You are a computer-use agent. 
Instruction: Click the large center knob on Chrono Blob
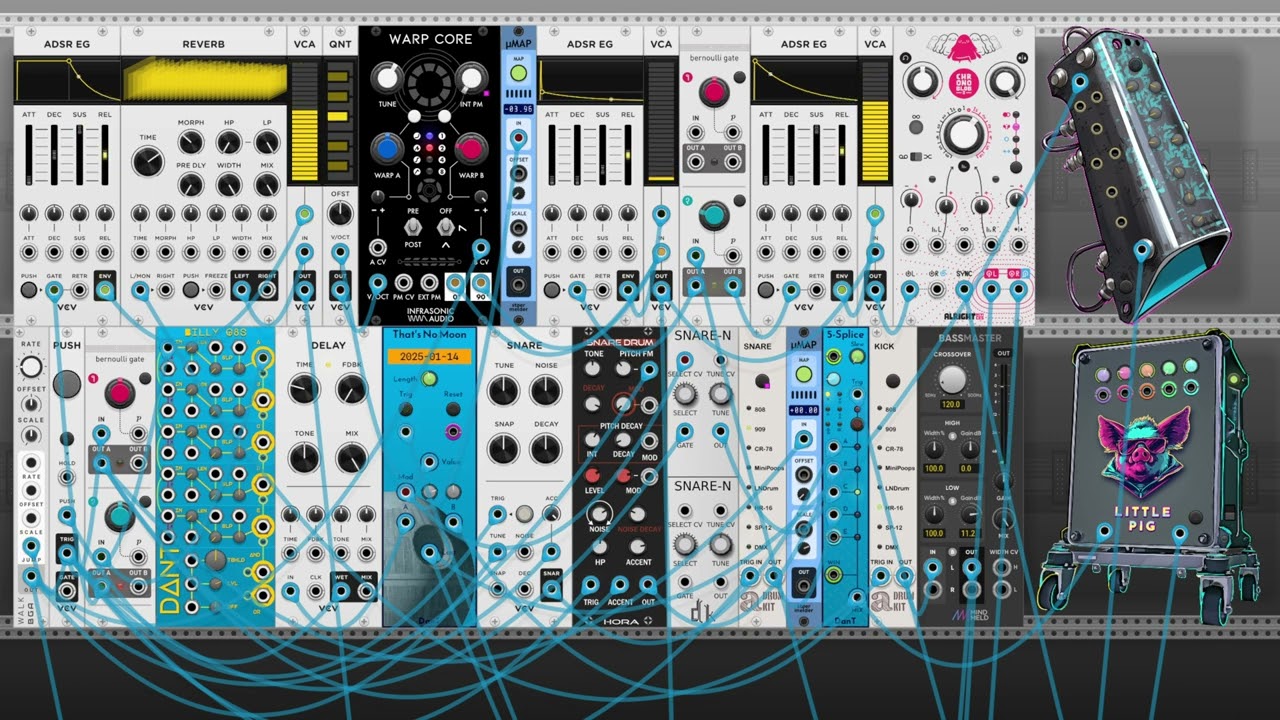962,134
